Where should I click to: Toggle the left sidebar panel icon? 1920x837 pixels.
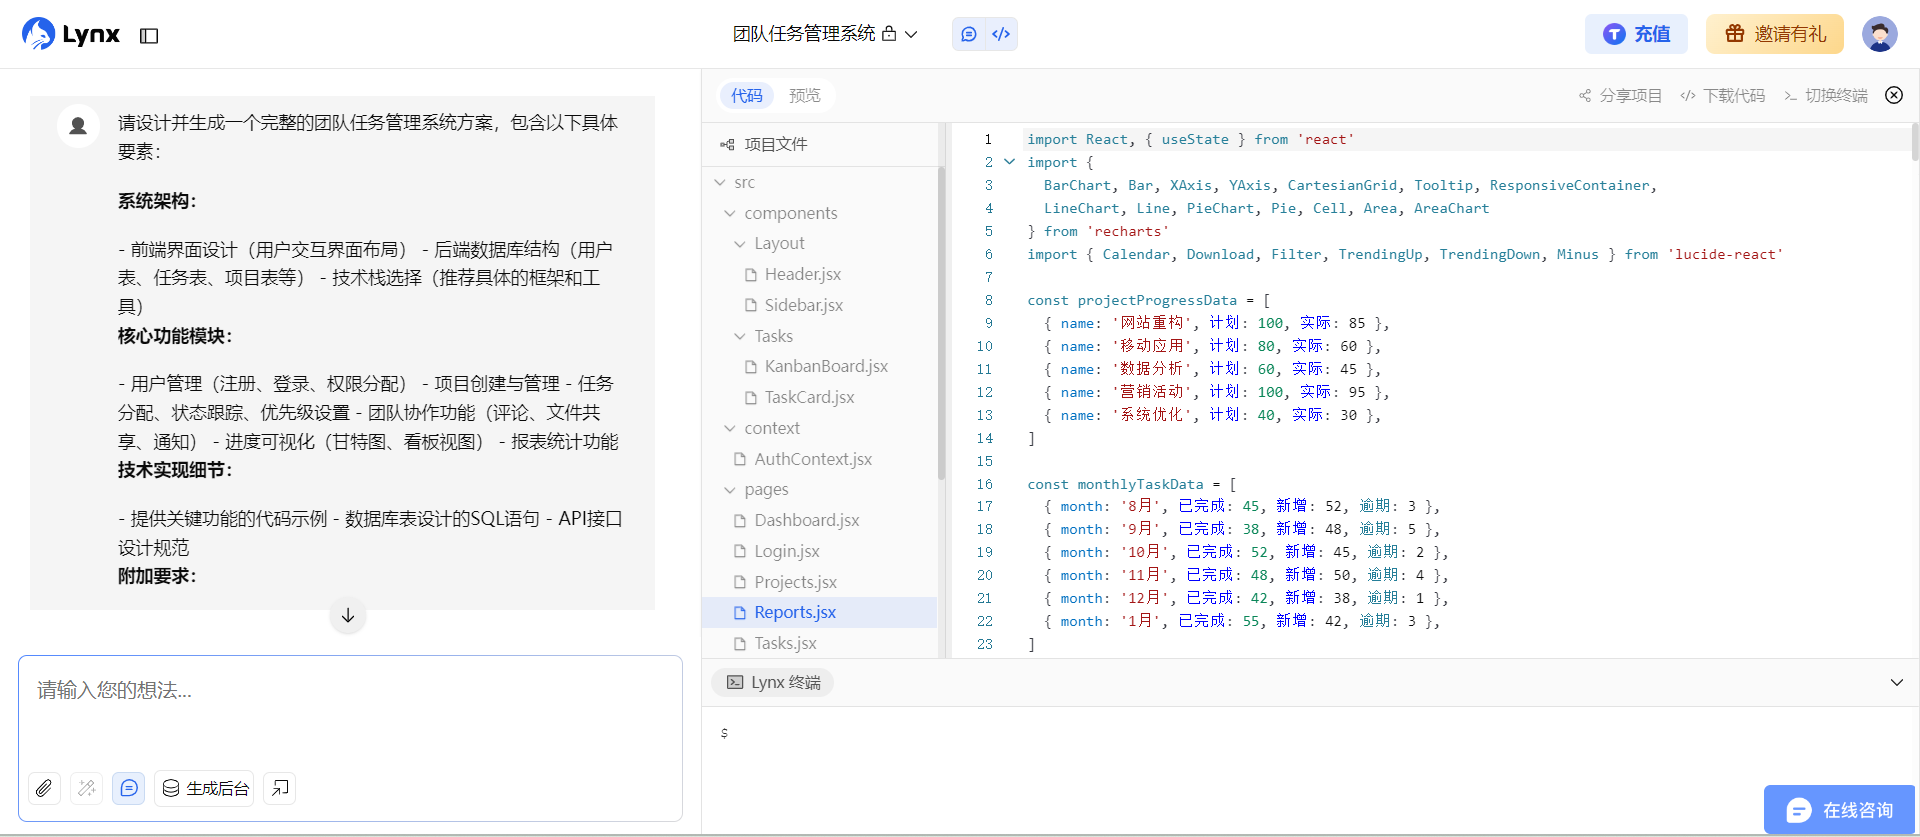coord(149,36)
